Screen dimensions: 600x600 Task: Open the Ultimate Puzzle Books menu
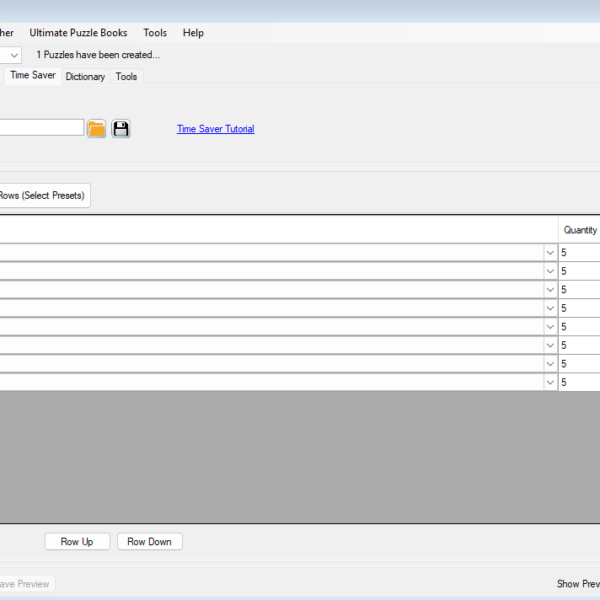click(78, 33)
